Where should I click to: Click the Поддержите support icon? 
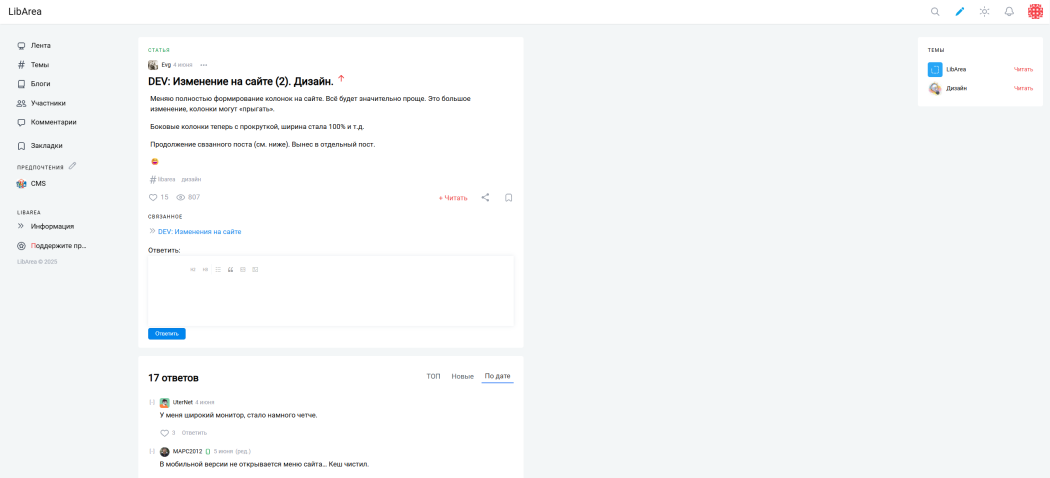coord(21,246)
